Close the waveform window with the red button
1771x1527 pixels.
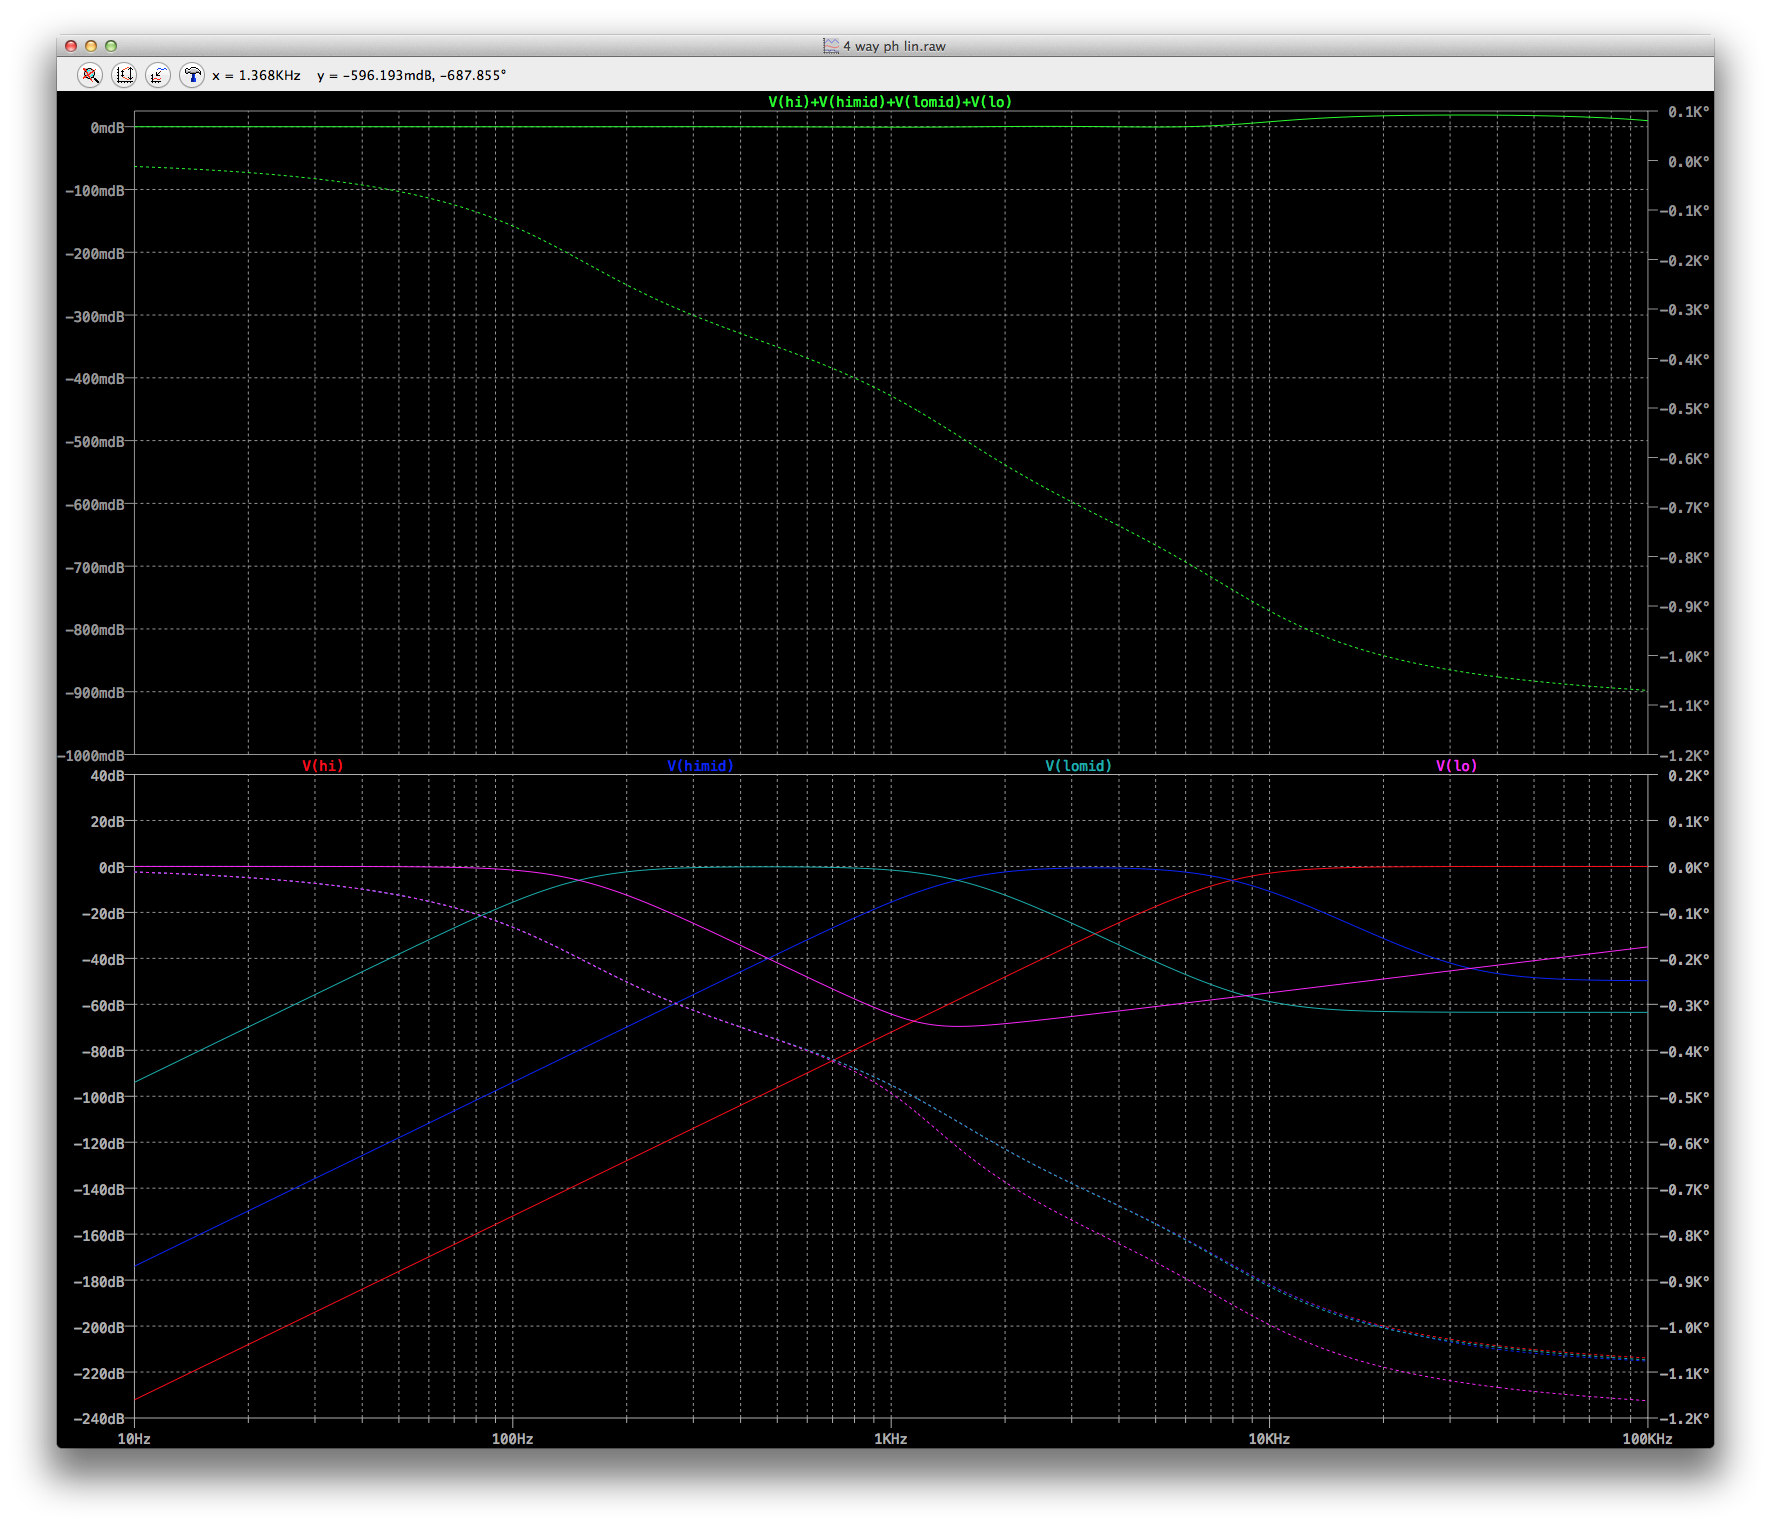[x=71, y=46]
